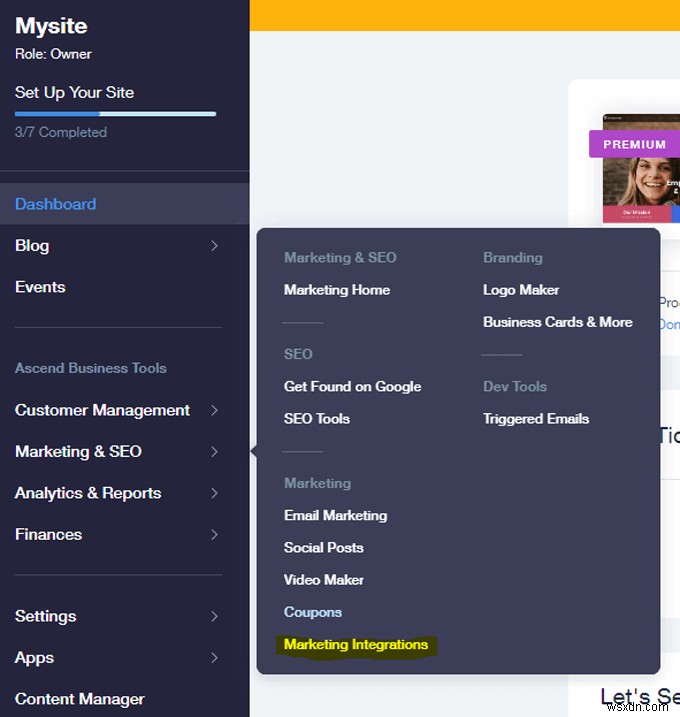
Task: Open Triggered Emails menu entry
Action: tap(536, 419)
